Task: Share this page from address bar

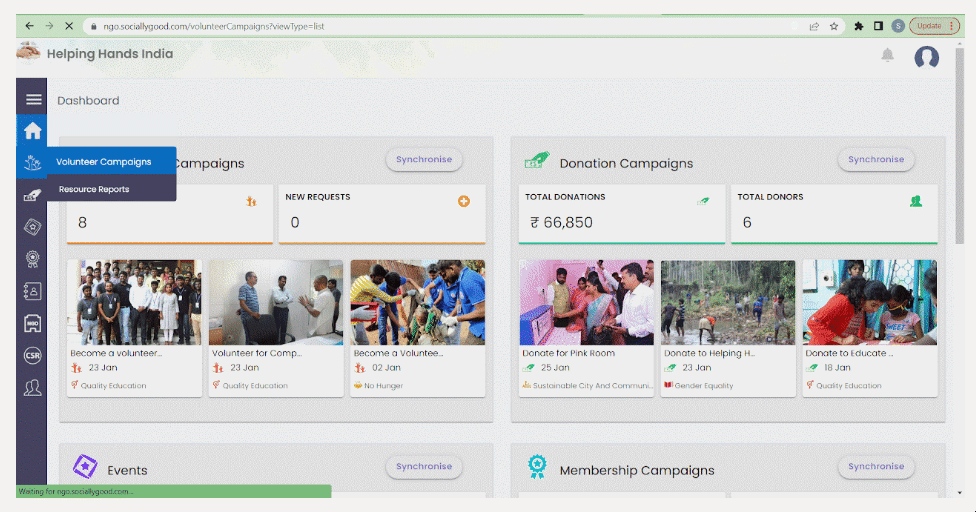Action: (814, 26)
